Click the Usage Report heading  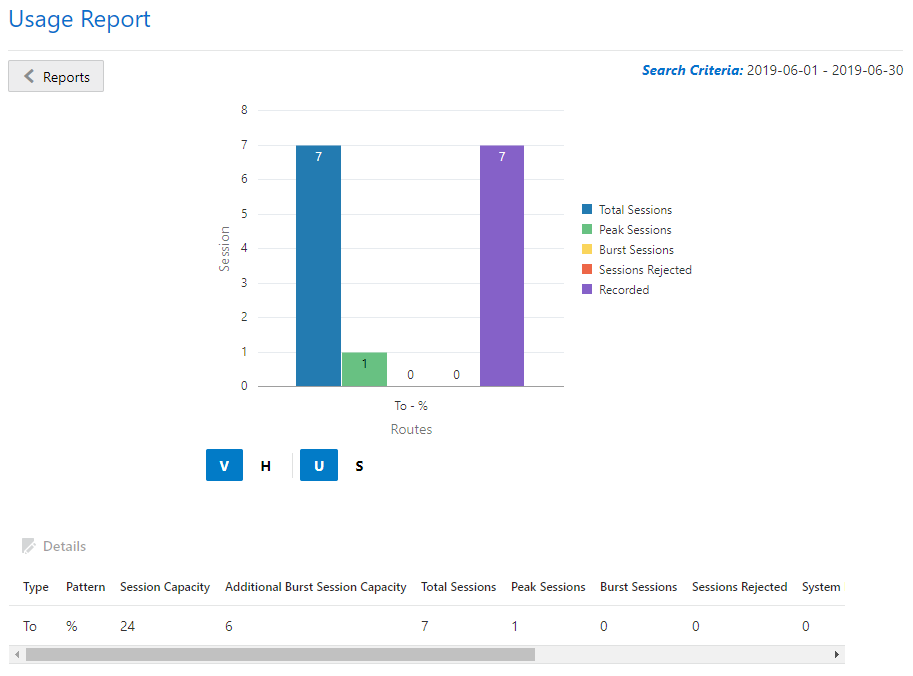[x=79, y=19]
